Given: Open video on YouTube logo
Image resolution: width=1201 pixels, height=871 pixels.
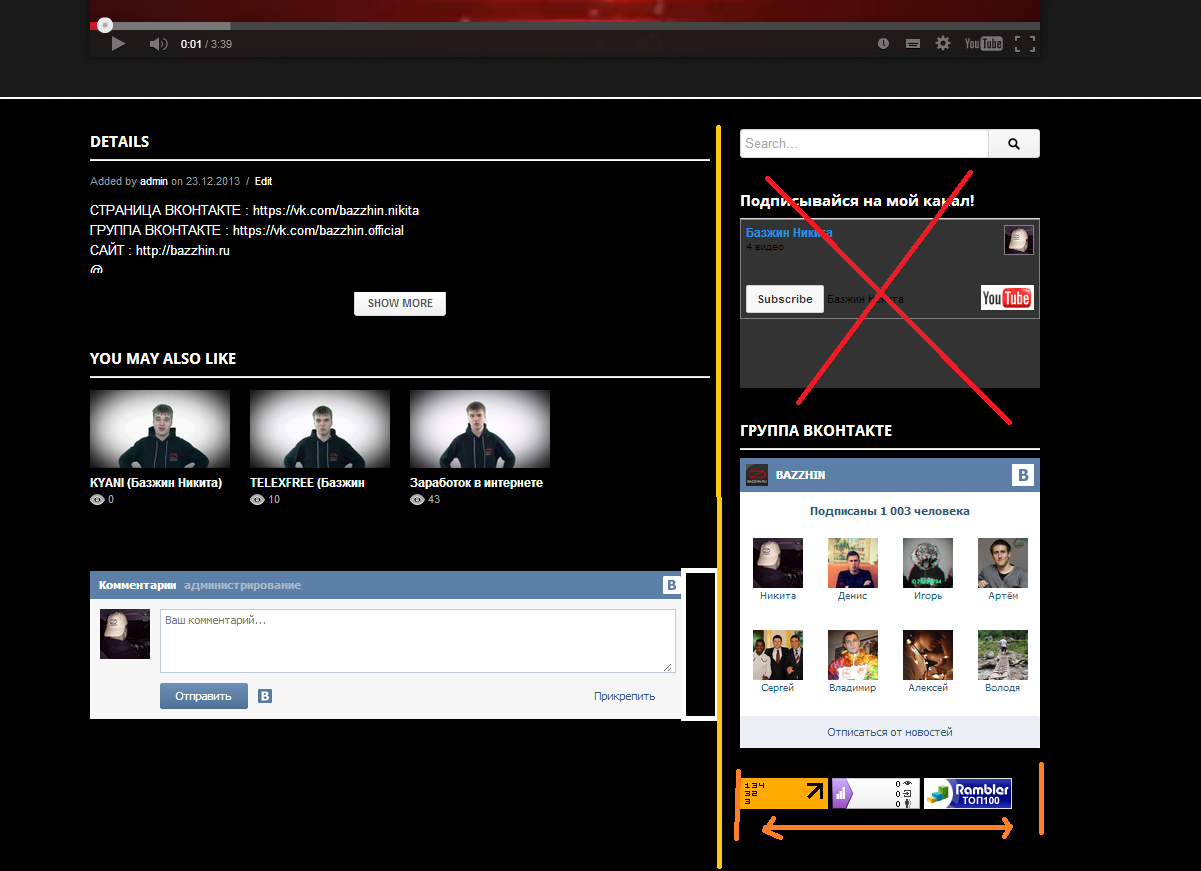Looking at the screenshot, I should coord(983,44).
